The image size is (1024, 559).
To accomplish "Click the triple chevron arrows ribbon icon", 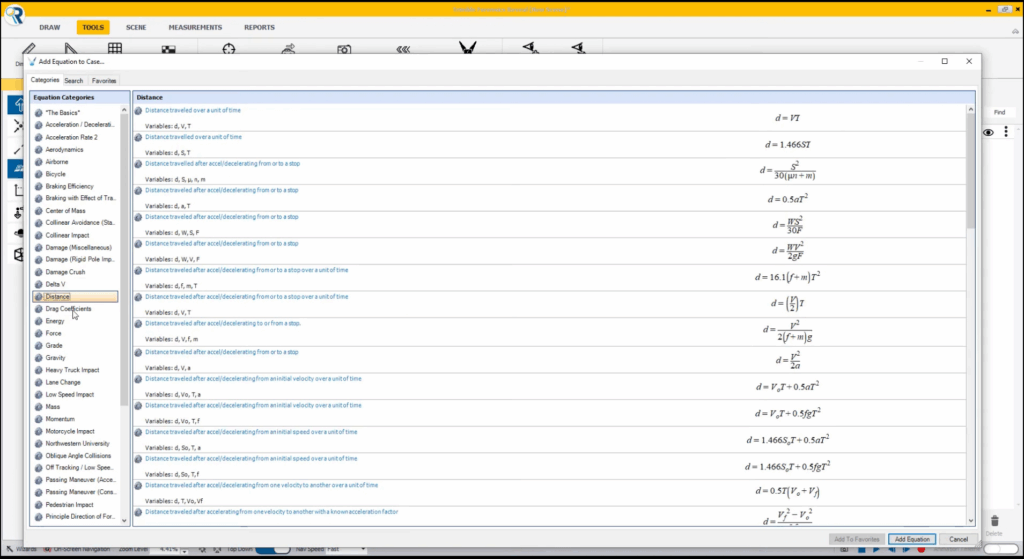I will coord(403,48).
